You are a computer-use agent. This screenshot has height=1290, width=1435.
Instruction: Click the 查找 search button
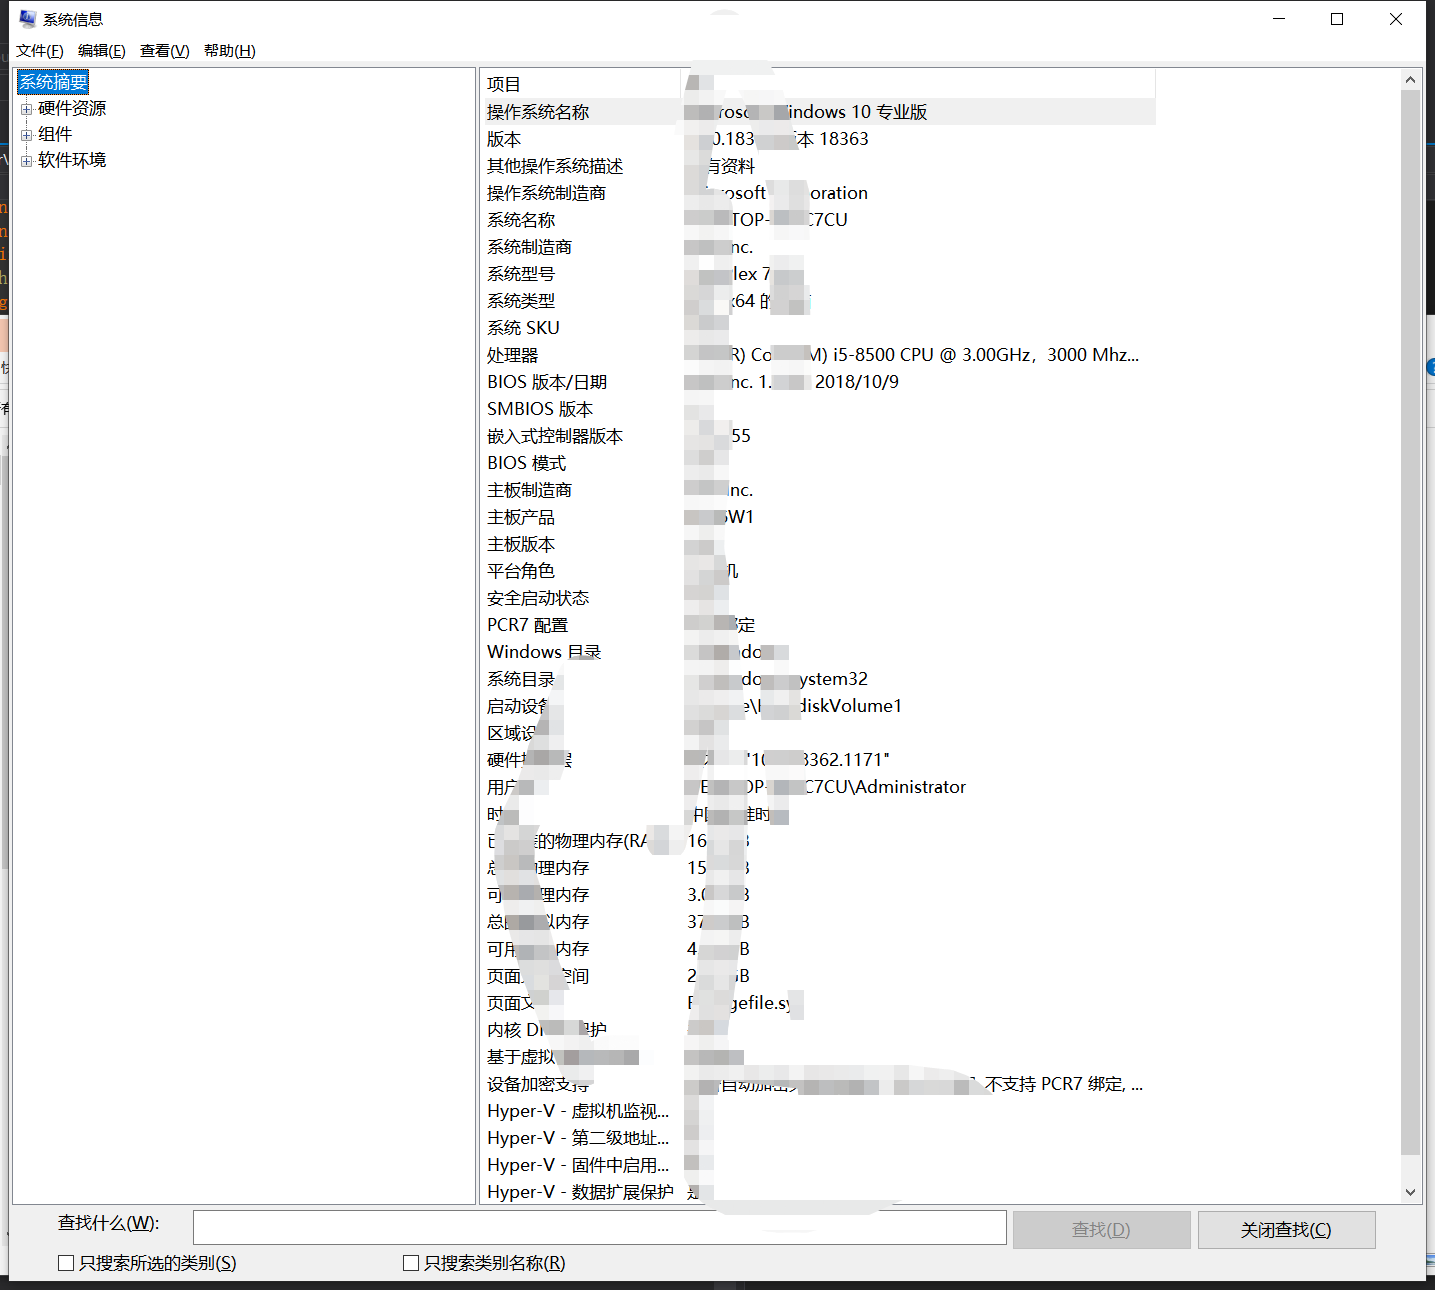(1101, 1229)
